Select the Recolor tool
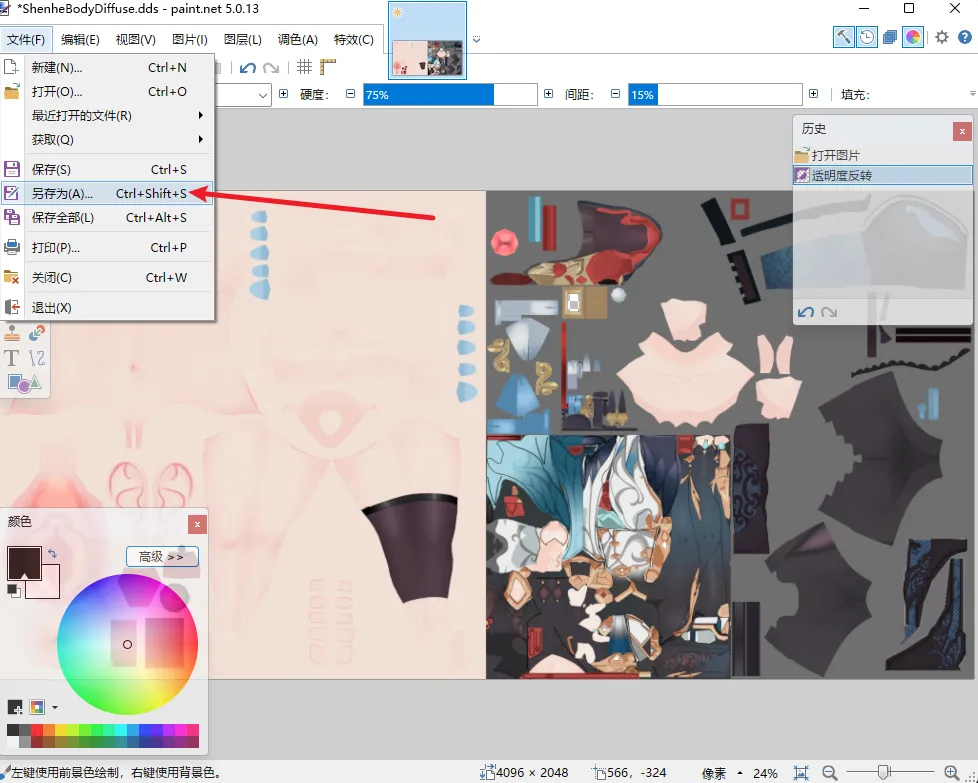This screenshot has height=783, width=978. coord(37,333)
